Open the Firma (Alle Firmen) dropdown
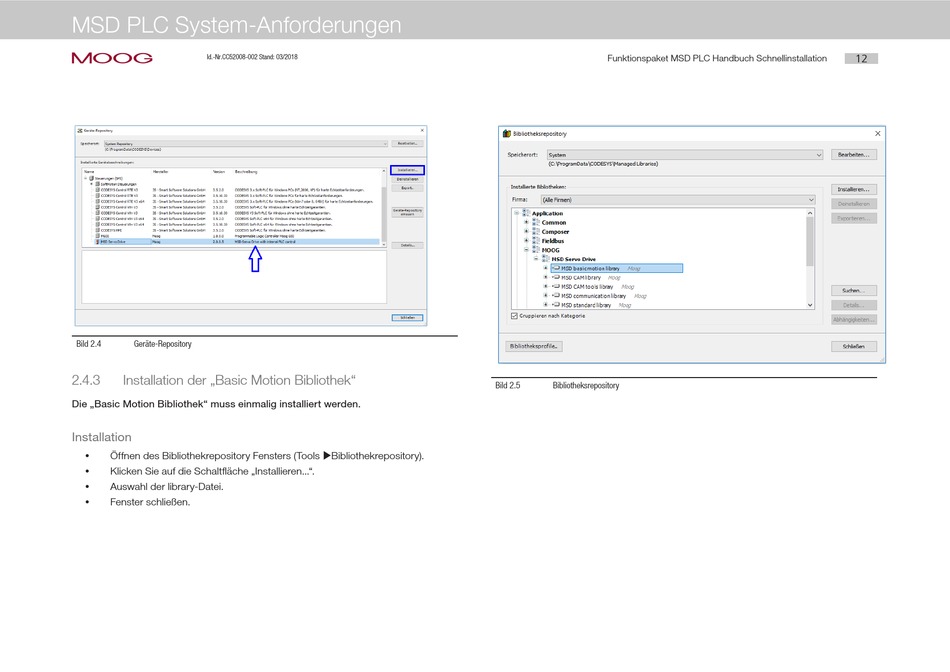The image size is (950, 672). click(678, 199)
